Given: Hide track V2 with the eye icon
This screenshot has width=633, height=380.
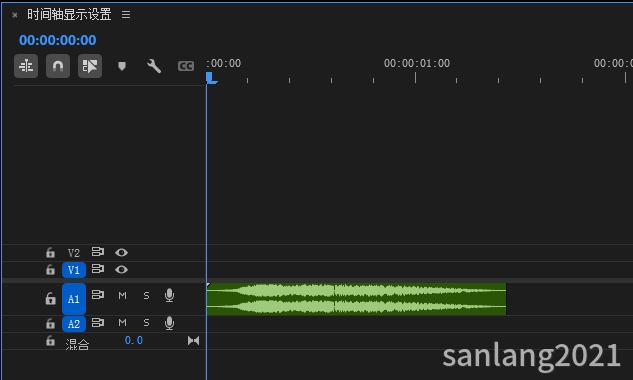Looking at the screenshot, I should click(122, 252).
